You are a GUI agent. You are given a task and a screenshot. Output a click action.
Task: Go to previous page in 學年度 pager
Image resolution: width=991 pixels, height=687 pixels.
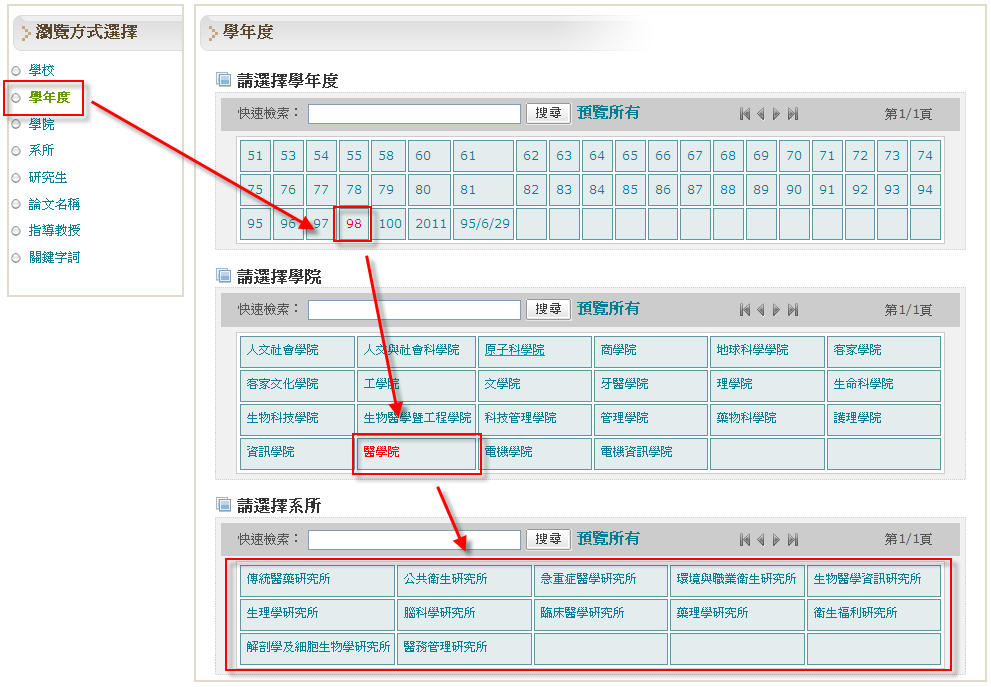[x=761, y=114]
